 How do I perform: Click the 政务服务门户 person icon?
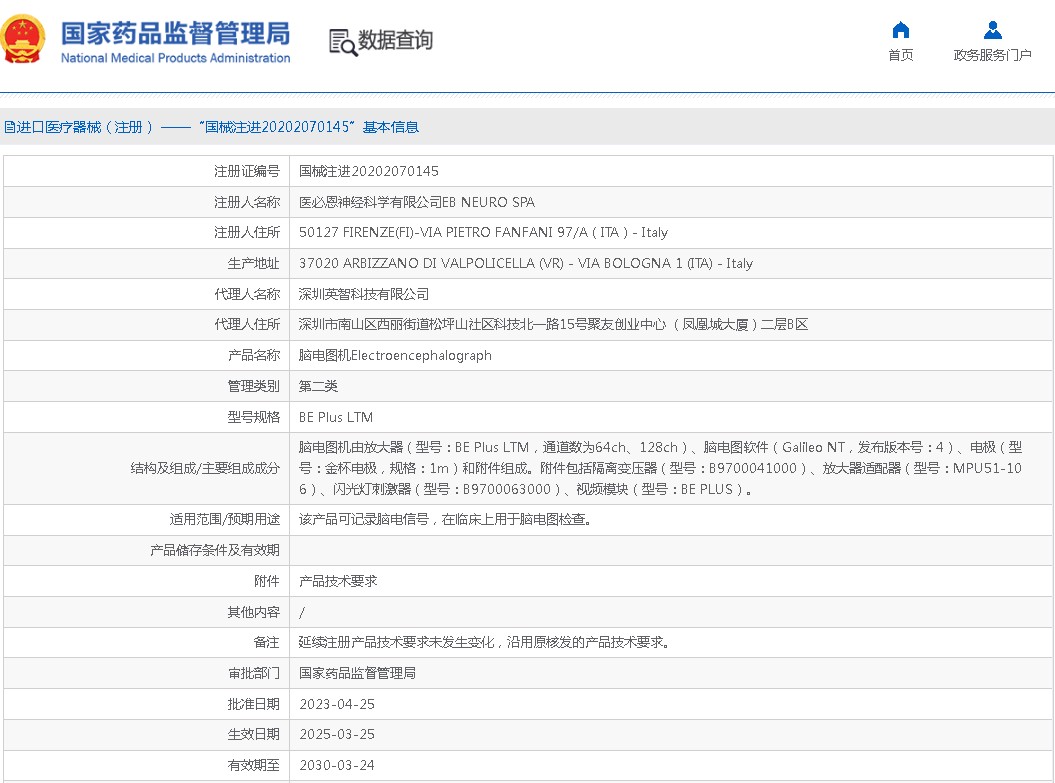tap(992, 29)
